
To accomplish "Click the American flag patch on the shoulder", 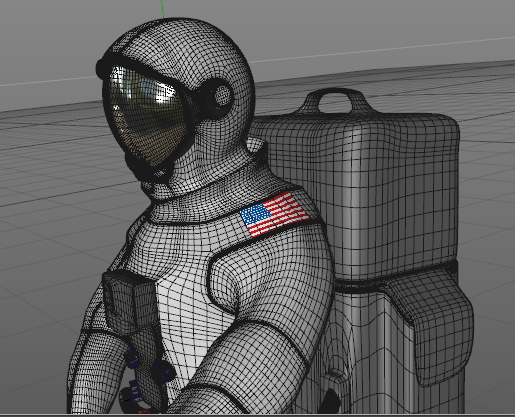I will (275, 213).
